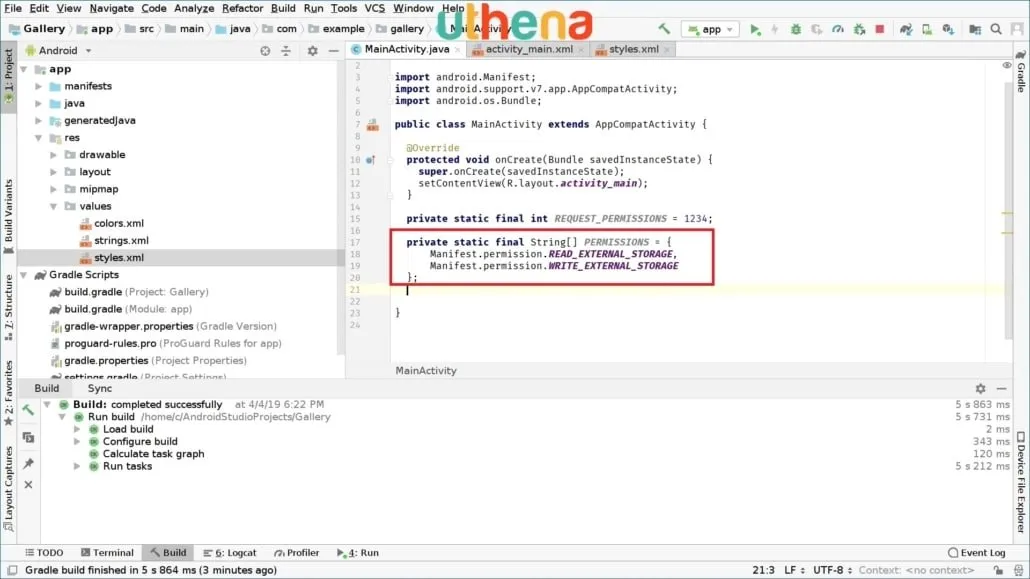Expand the drawable folder
Screen dimensions: 1030x579
pos(54,154)
